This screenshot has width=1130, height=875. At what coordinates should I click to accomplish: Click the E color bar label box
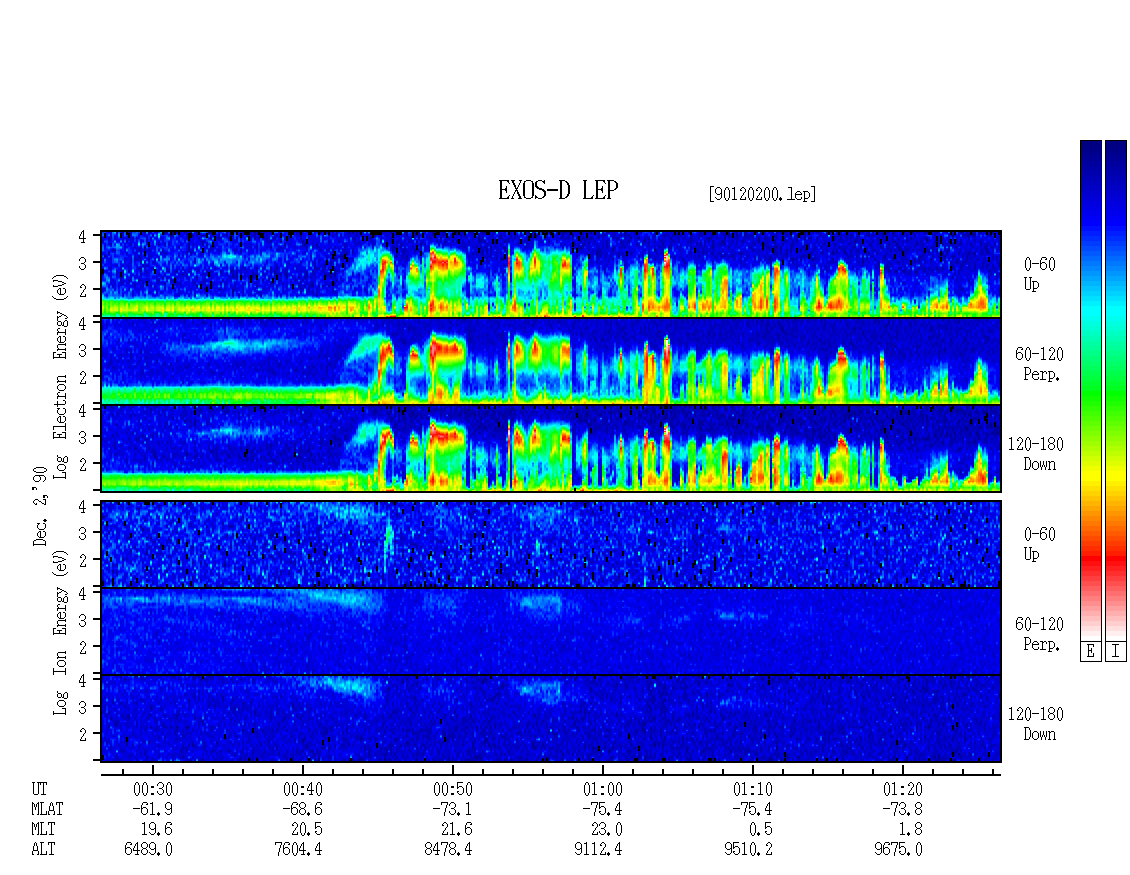coord(1090,651)
